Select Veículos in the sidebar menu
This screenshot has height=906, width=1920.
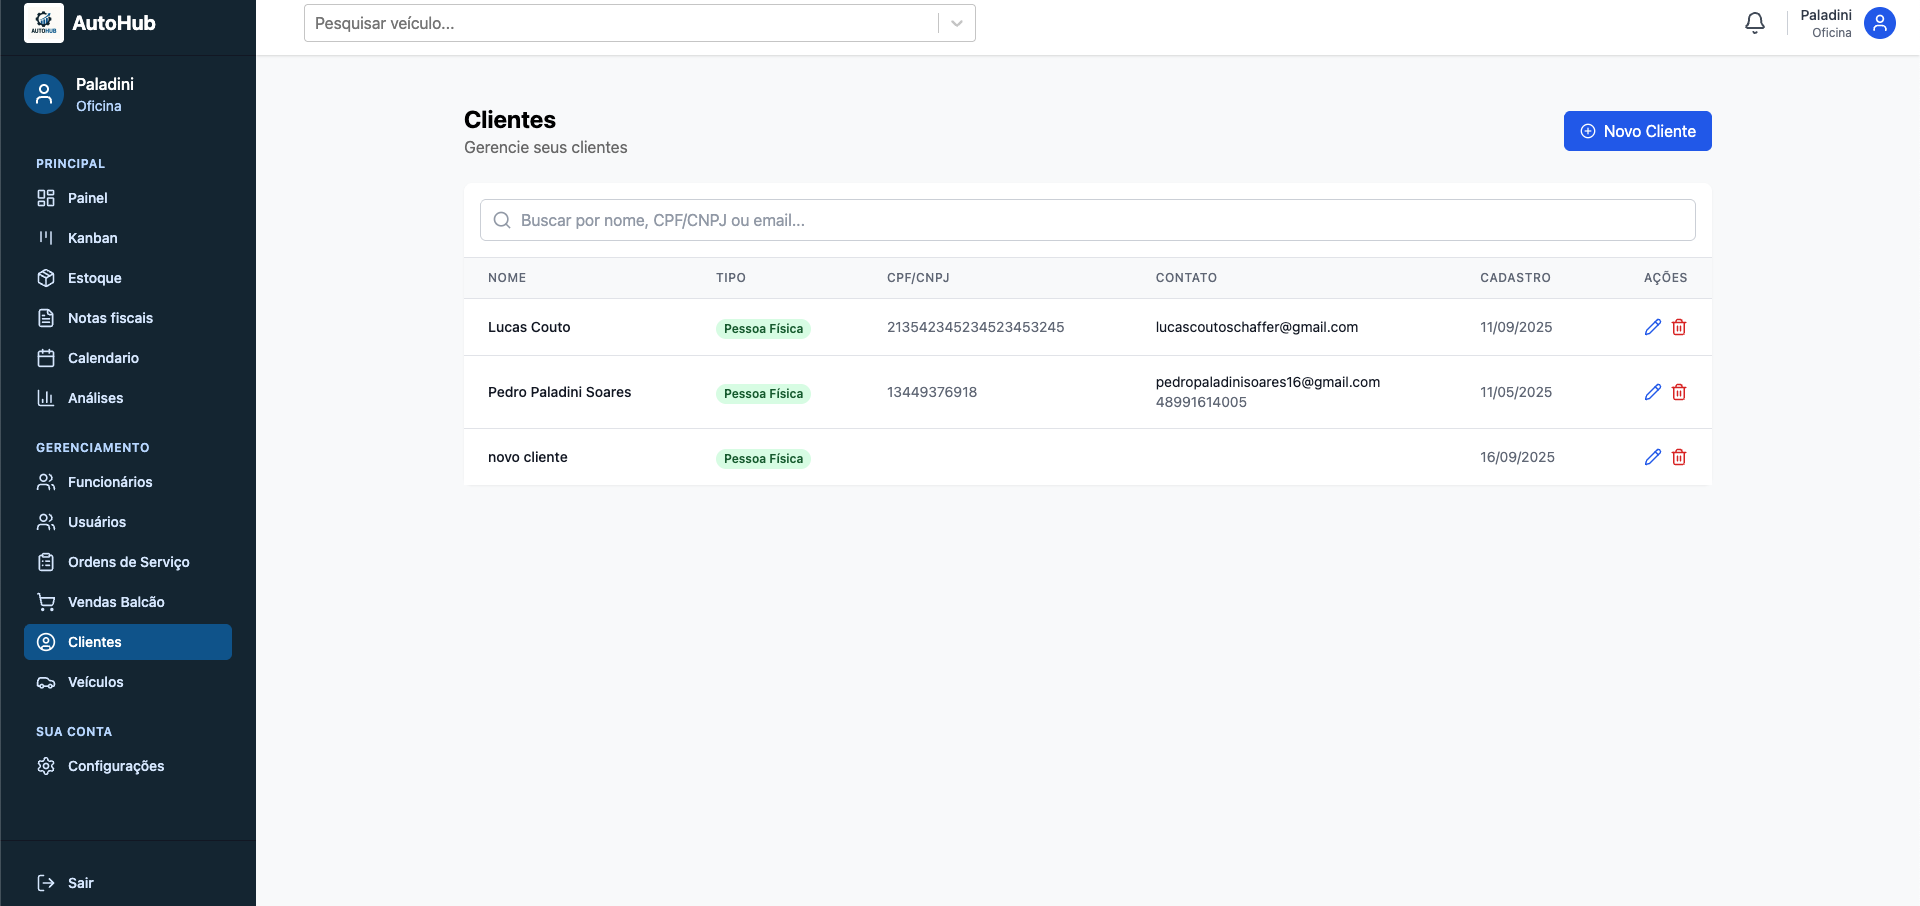96,682
